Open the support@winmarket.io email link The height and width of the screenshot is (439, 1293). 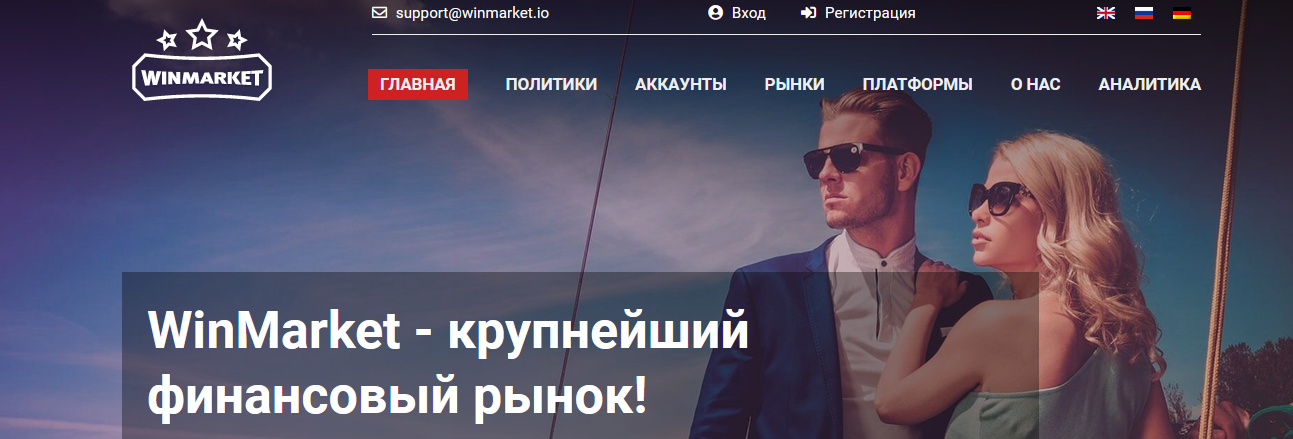[x=472, y=13]
